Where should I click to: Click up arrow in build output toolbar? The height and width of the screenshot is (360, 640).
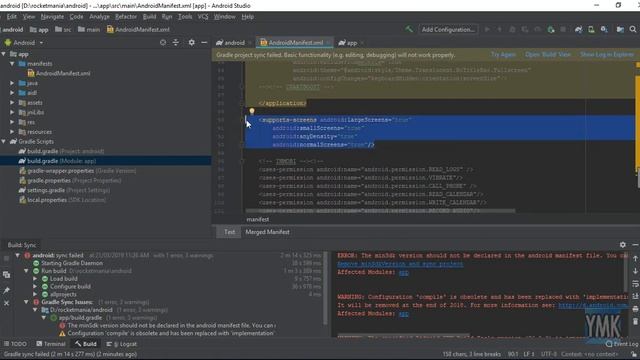click(x=635, y=258)
